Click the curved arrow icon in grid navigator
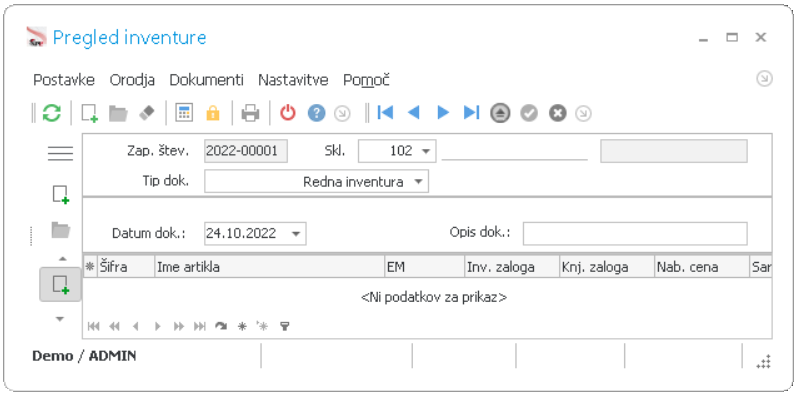798x398 pixels. point(220,326)
